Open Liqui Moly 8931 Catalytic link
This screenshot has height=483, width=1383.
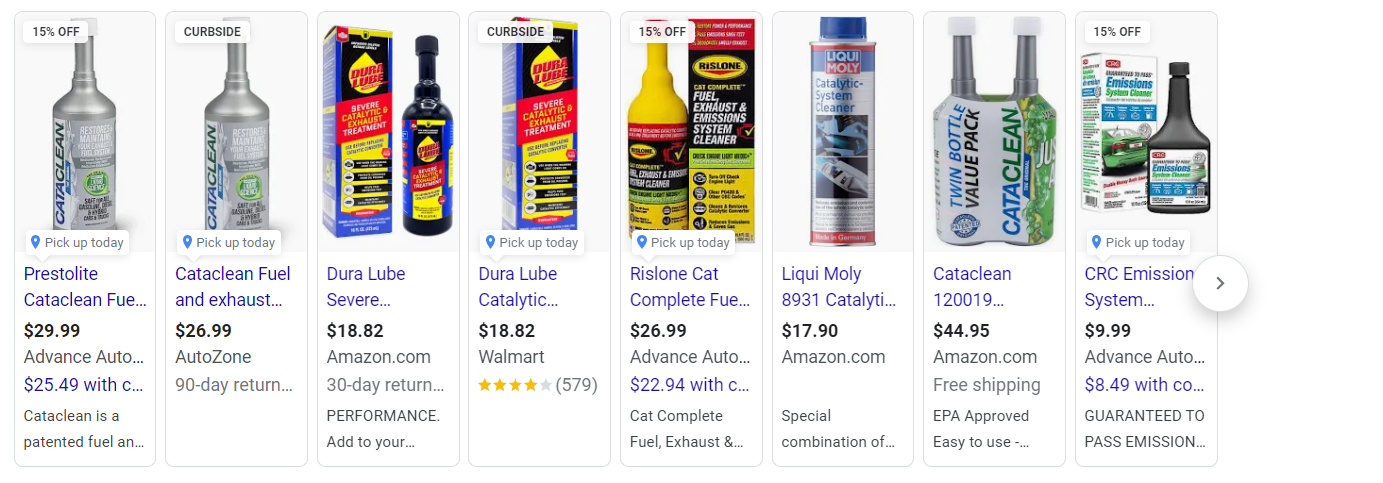coord(838,286)
